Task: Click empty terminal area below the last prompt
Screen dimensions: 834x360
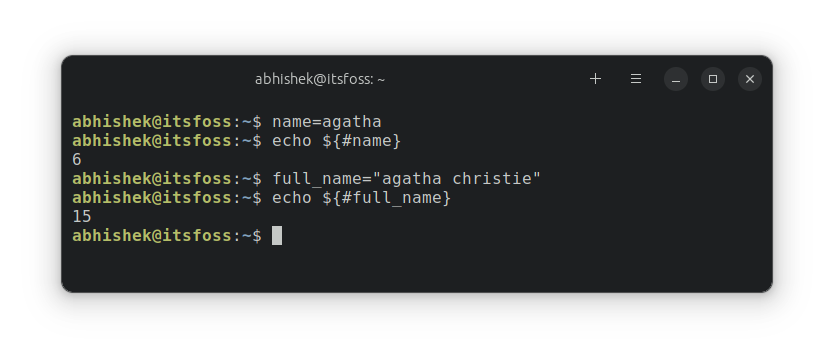Action: click(417, 269)
